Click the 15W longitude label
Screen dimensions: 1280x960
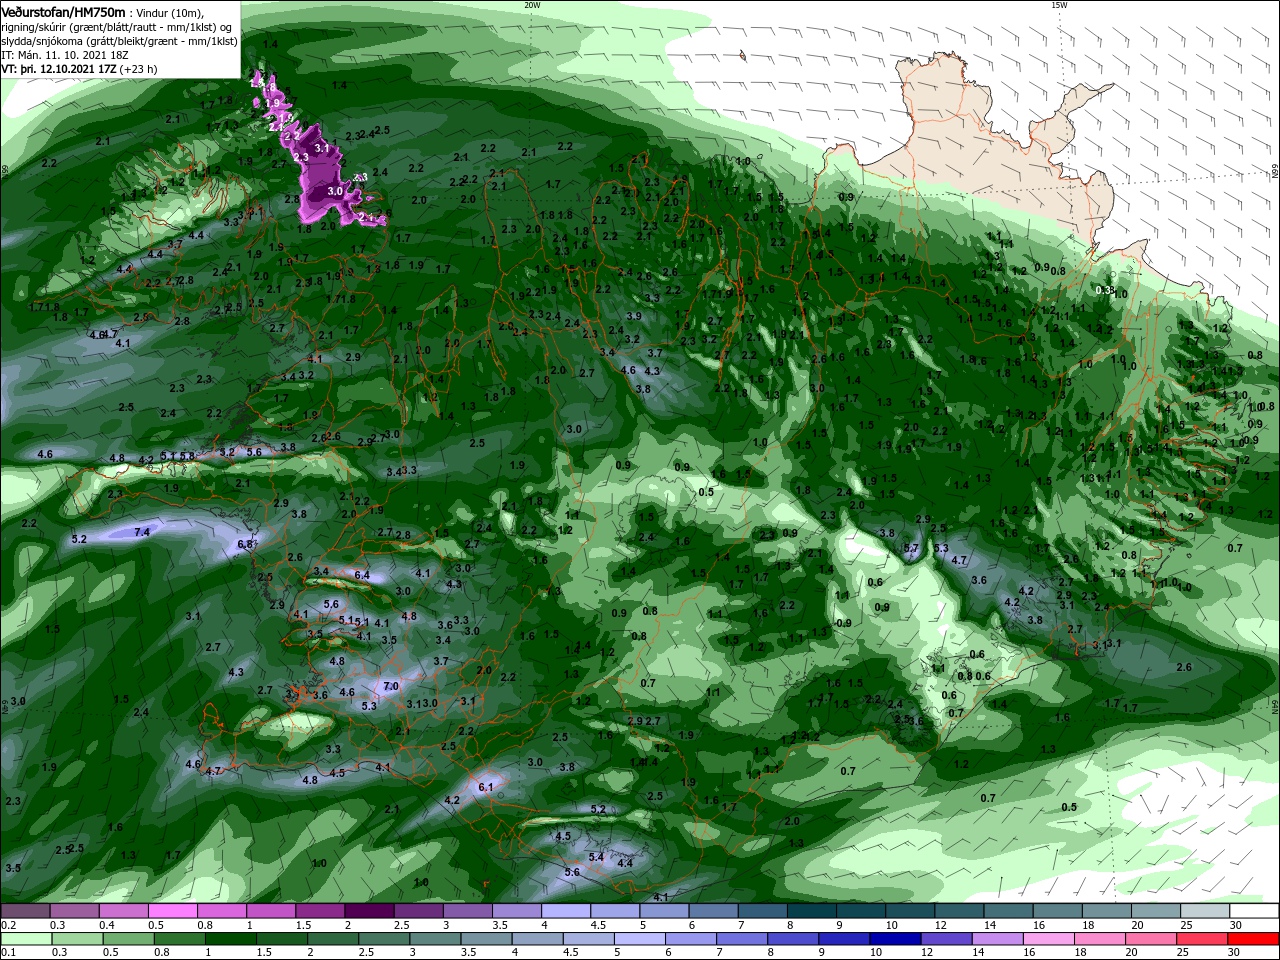tap(1059, 5)
